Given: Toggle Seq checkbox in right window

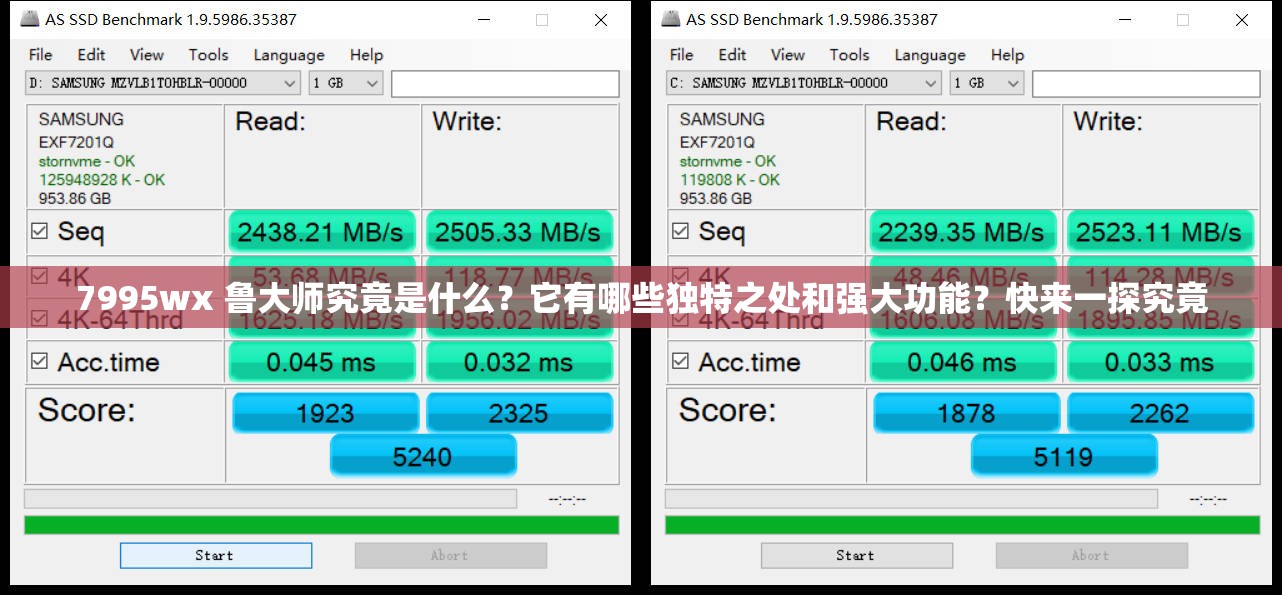Looking at the screenshot, I should pos(680,231).
